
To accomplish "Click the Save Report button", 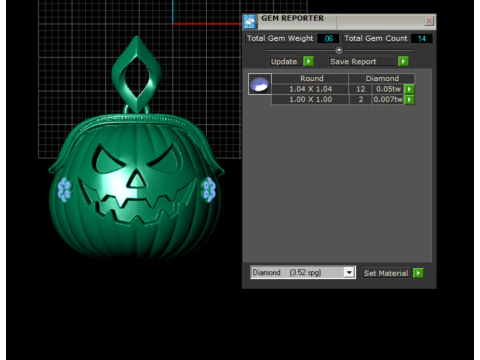I will point(362,61).
